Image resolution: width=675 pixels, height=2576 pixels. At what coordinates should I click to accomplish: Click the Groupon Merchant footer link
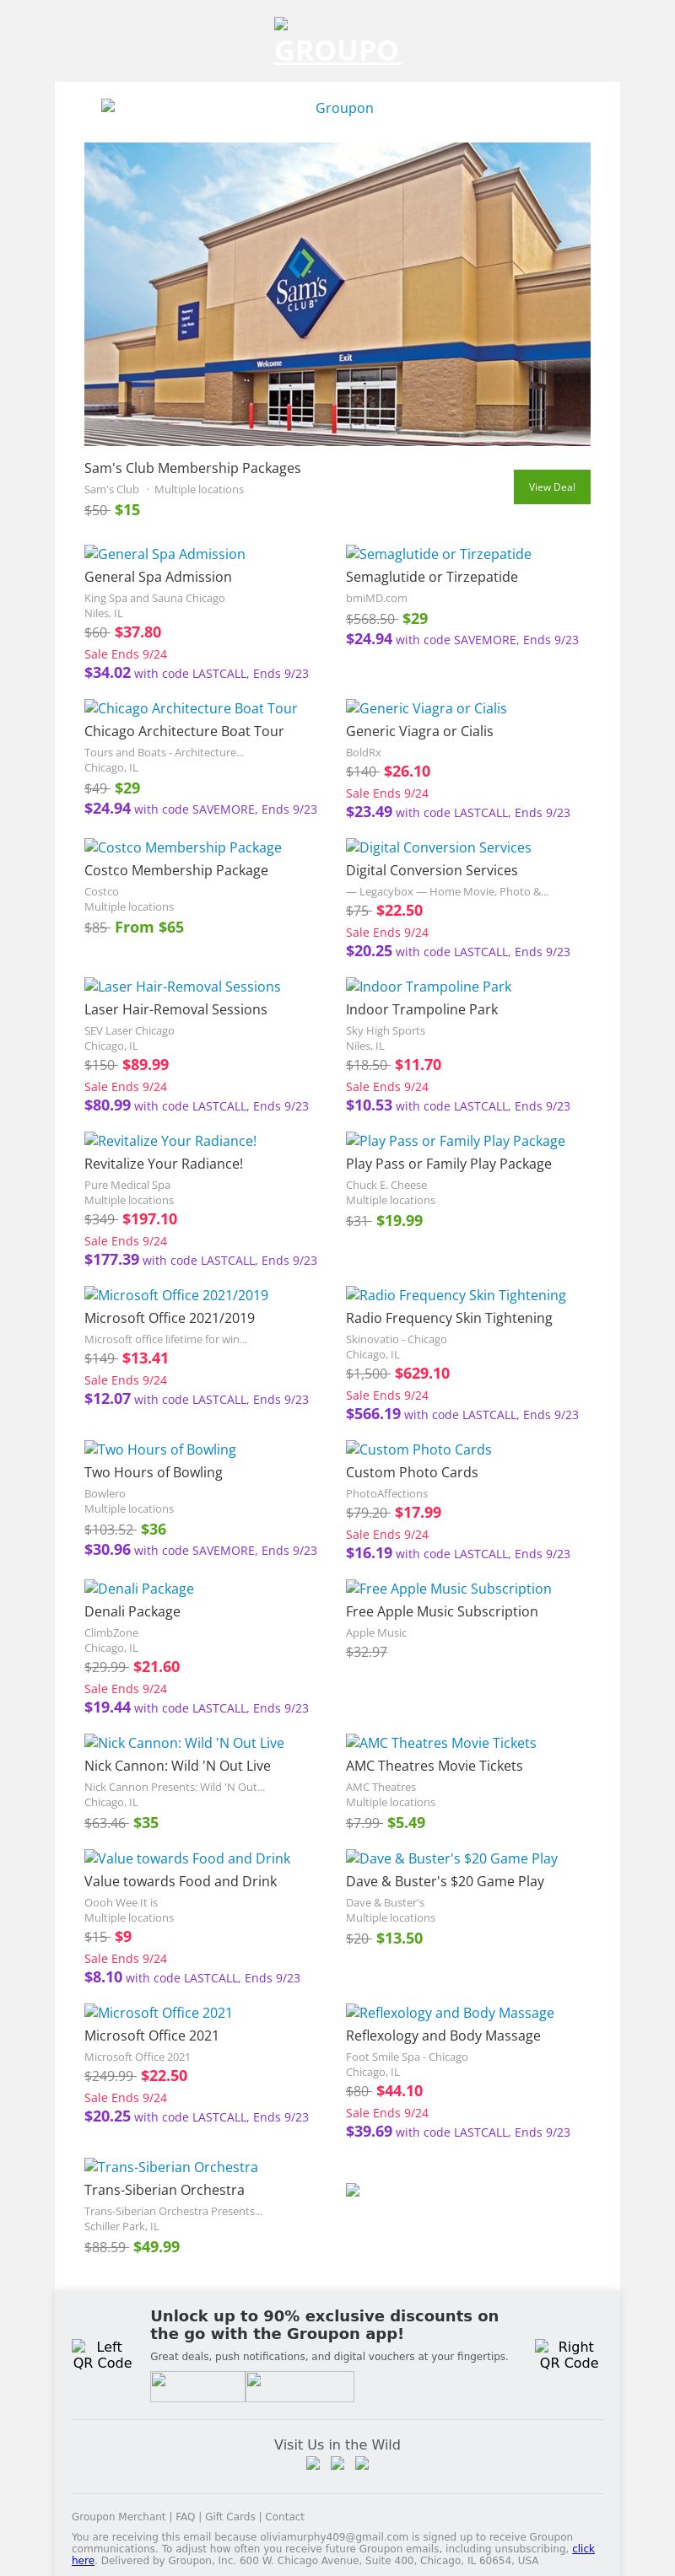(118, 2517)
